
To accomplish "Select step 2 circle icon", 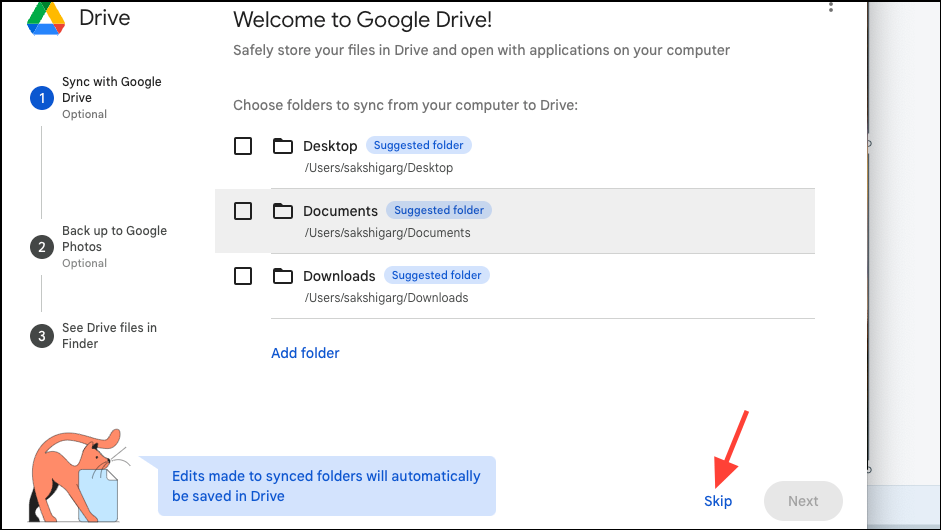I will (x=42, y=247).
